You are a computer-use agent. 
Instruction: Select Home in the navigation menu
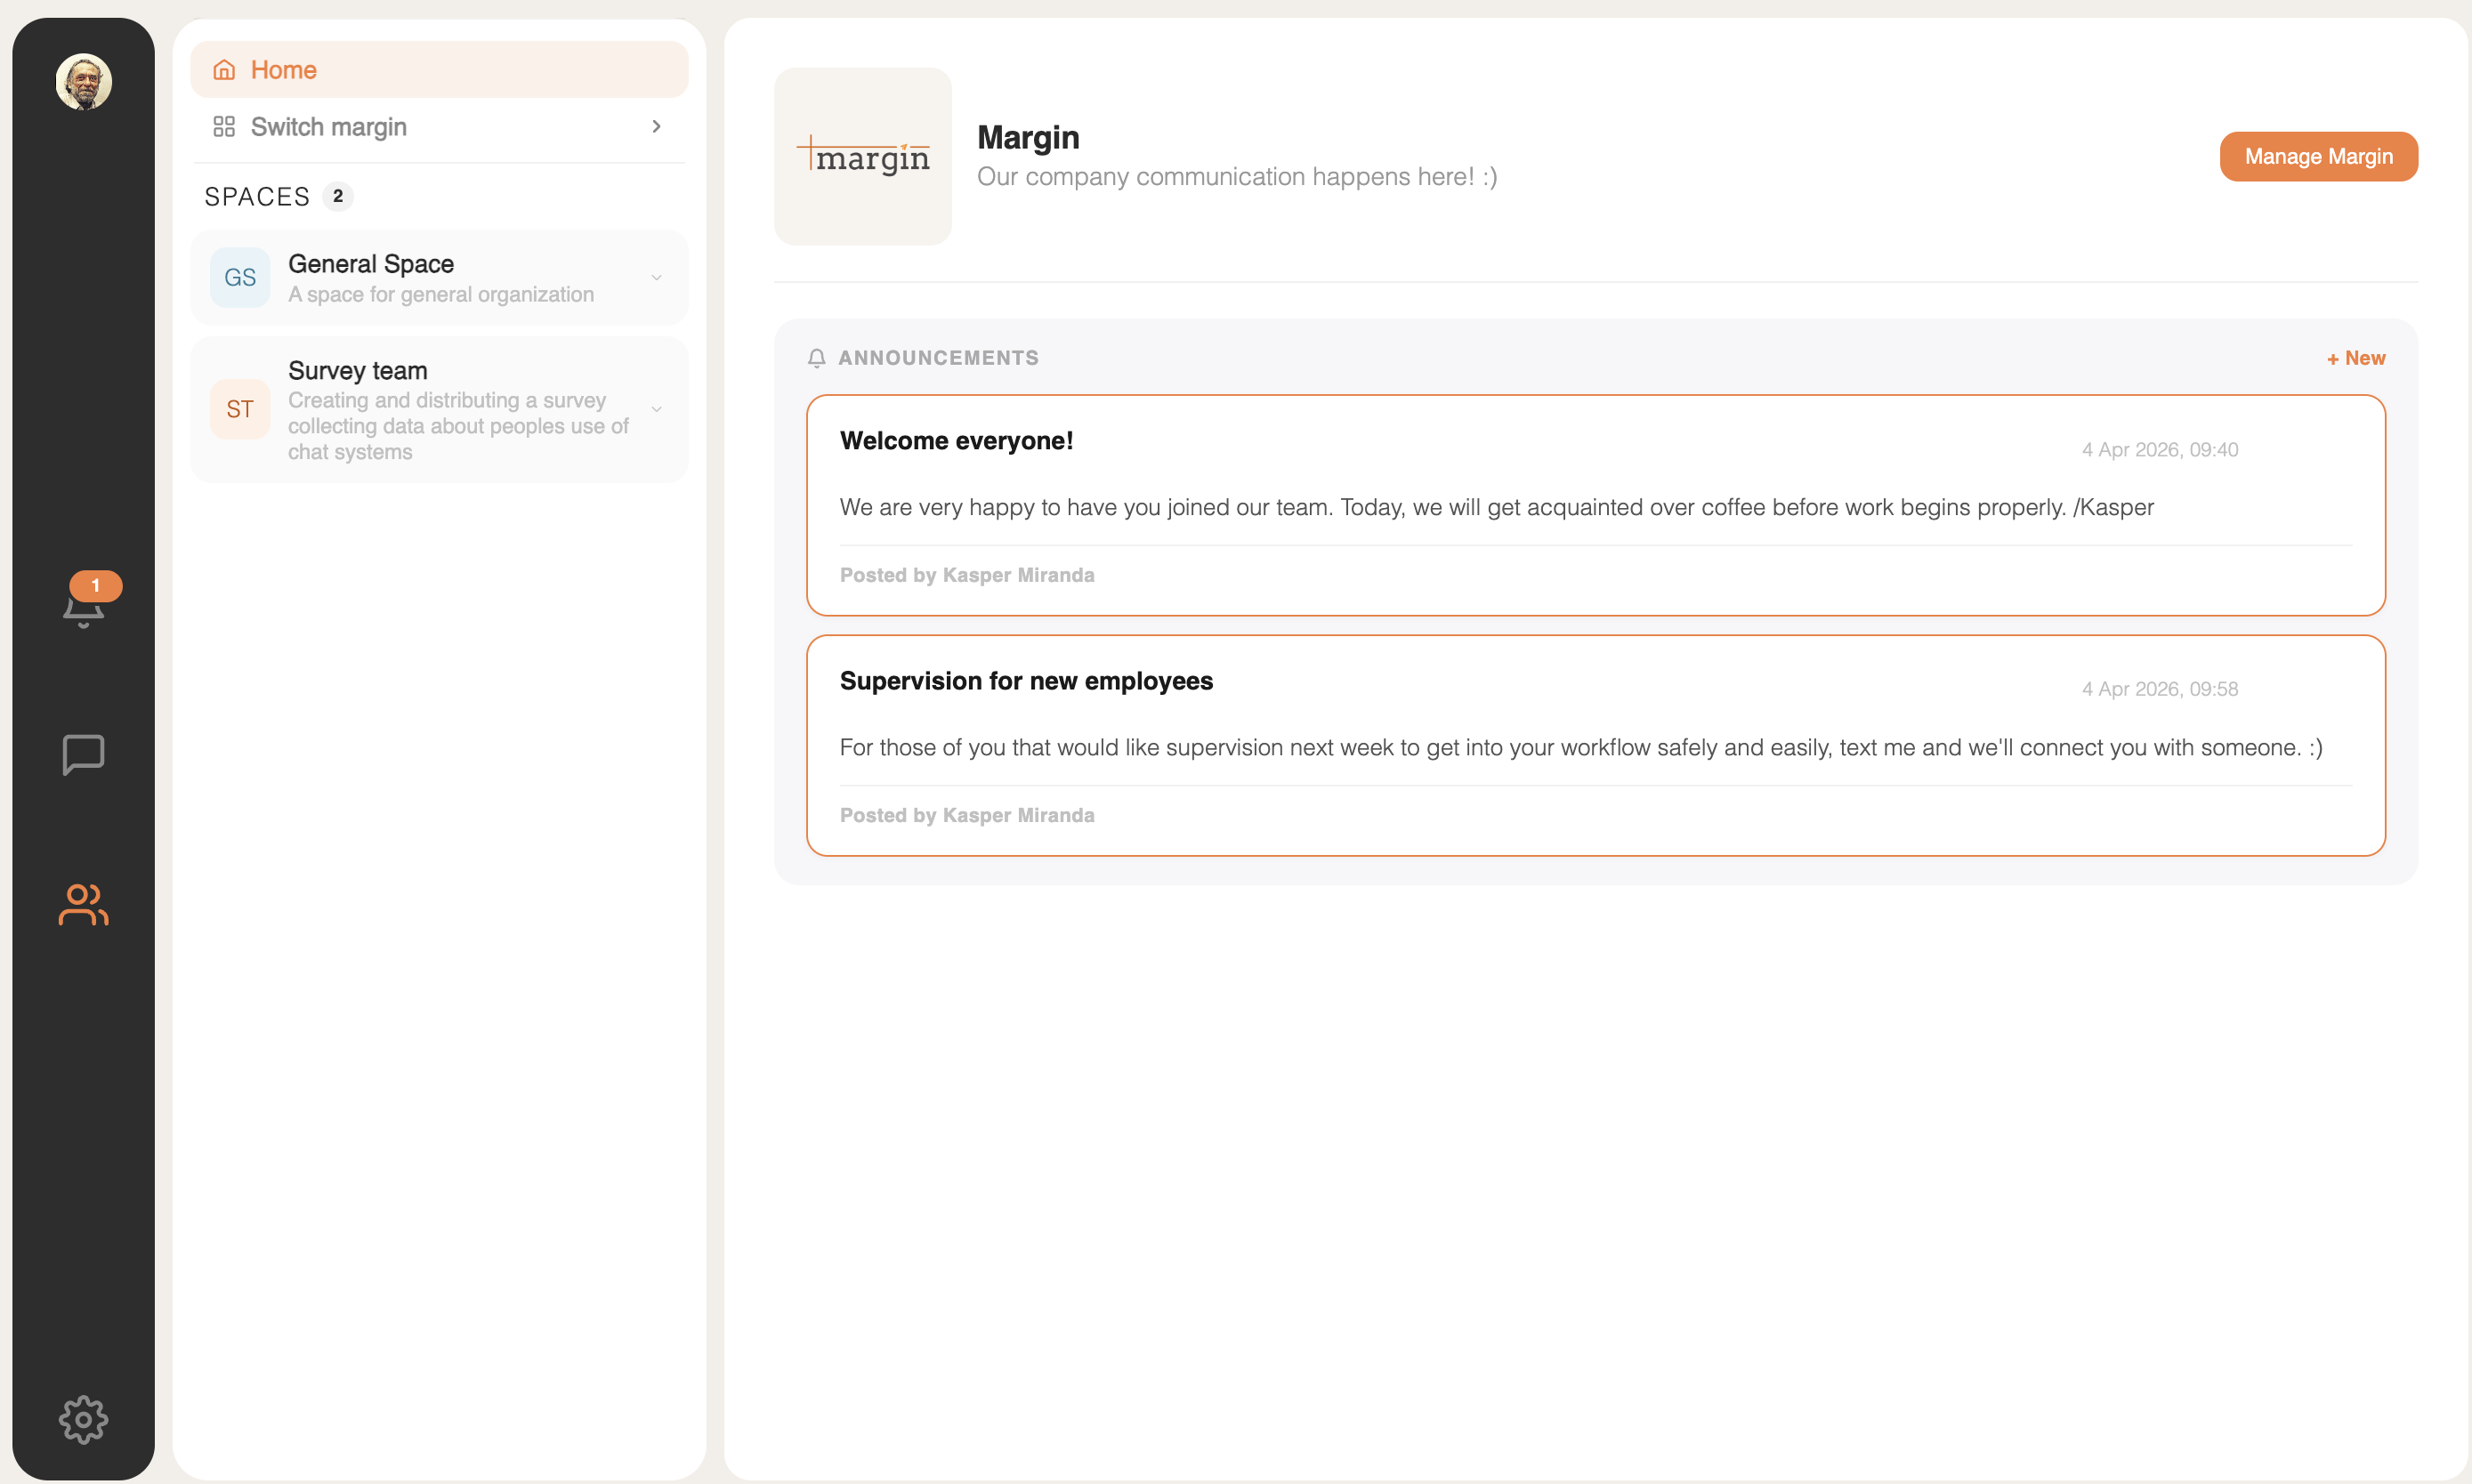[x=285, y=69]
